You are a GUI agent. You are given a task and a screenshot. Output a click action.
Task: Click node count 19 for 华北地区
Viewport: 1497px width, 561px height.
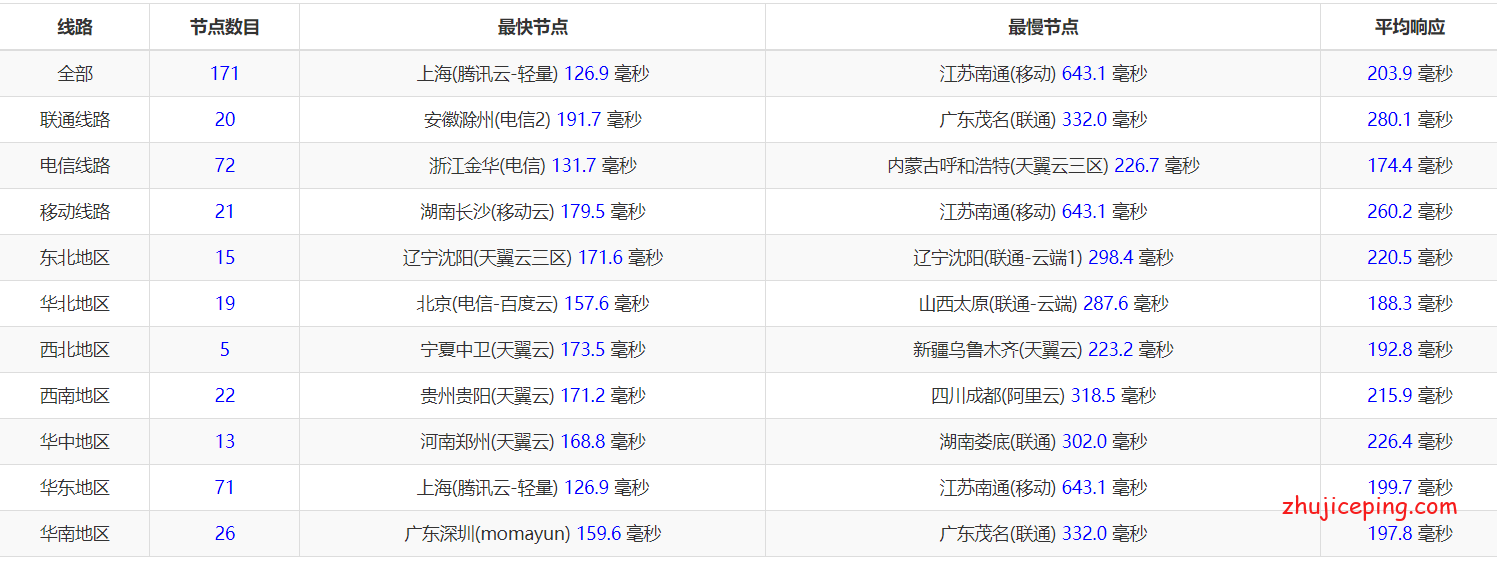(x=225, y=304)
